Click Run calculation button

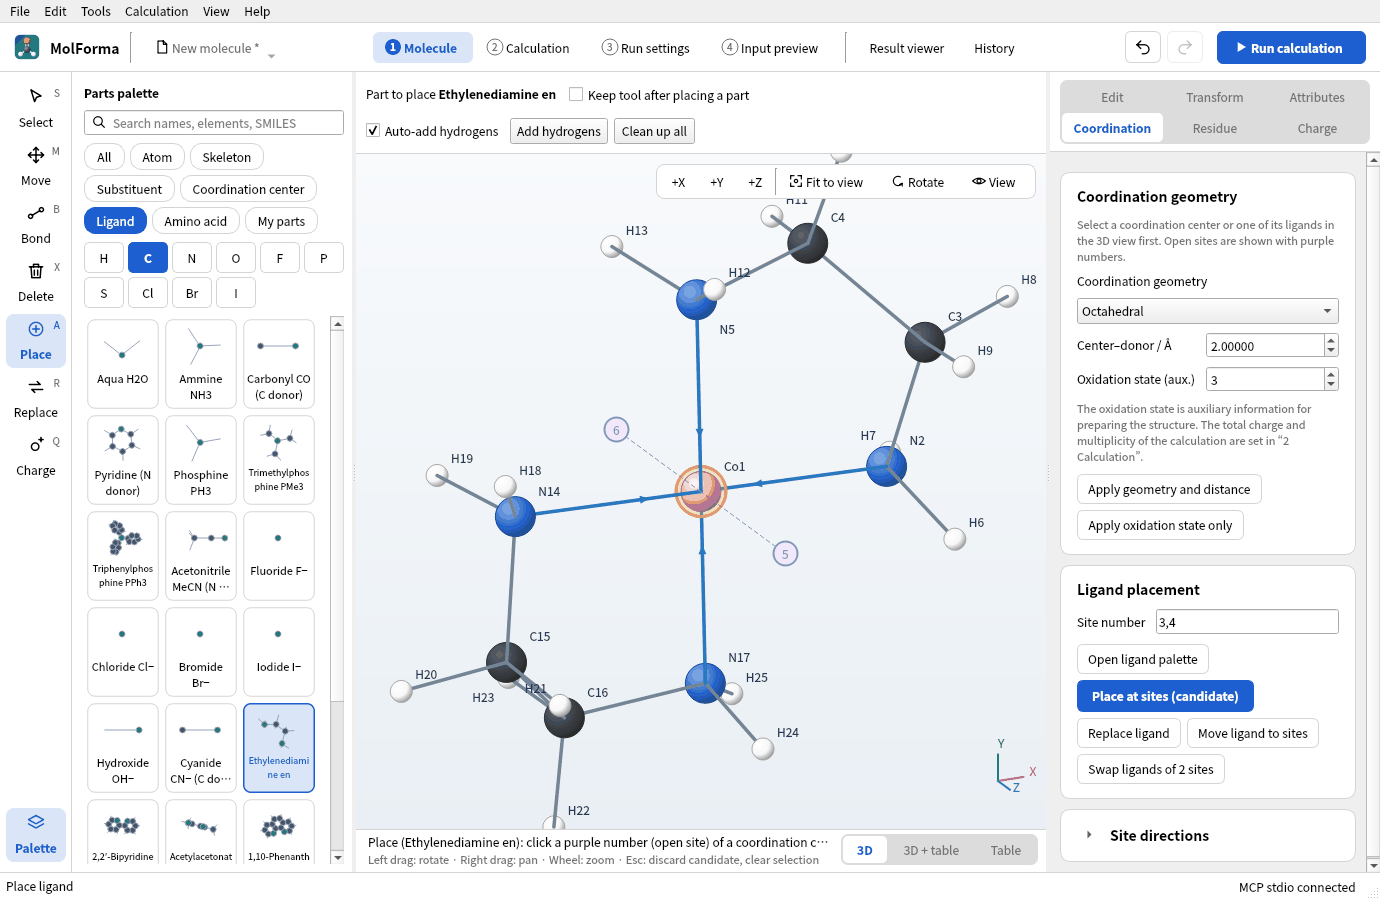click(x=1291, y=48)
